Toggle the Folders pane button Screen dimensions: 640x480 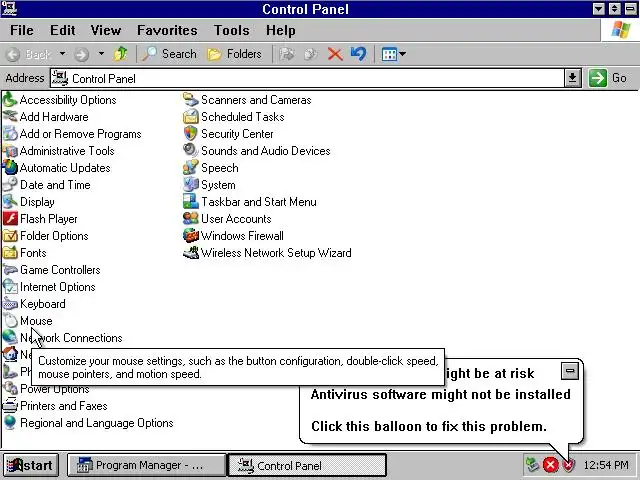[234, 54]
